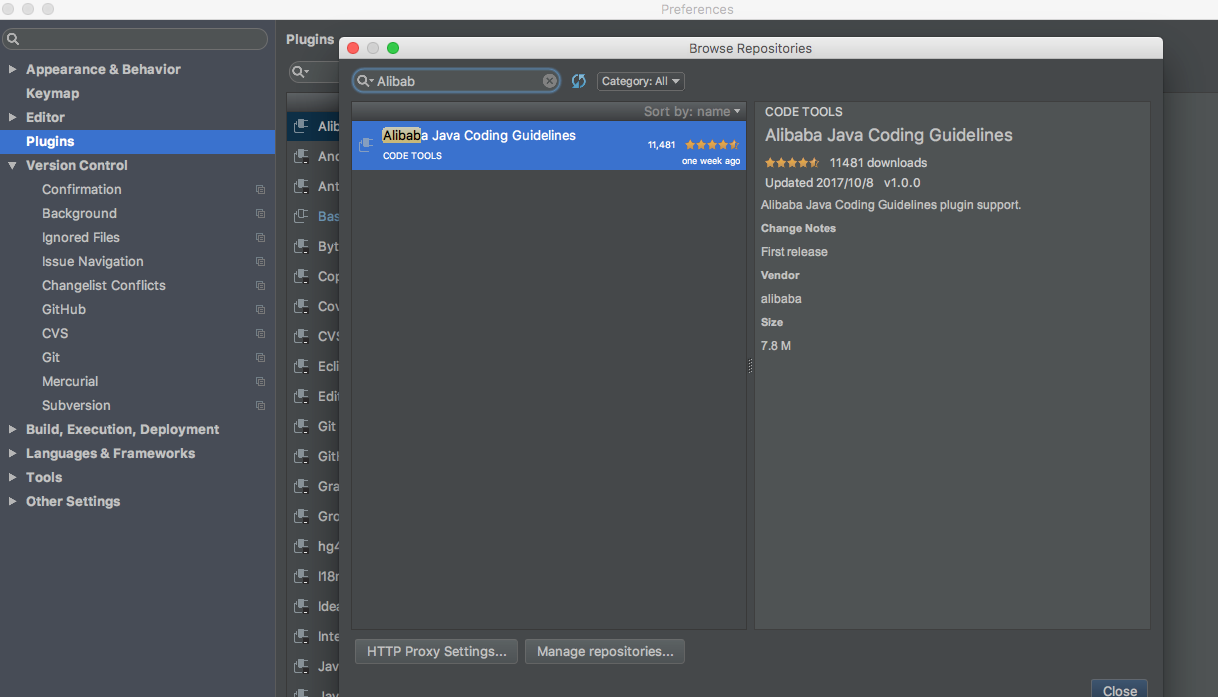Click the project-level icon beside Issue Navigation
Image resolution: width=1218 pixels, height=697 pixels.
click(x=260, y=261)
